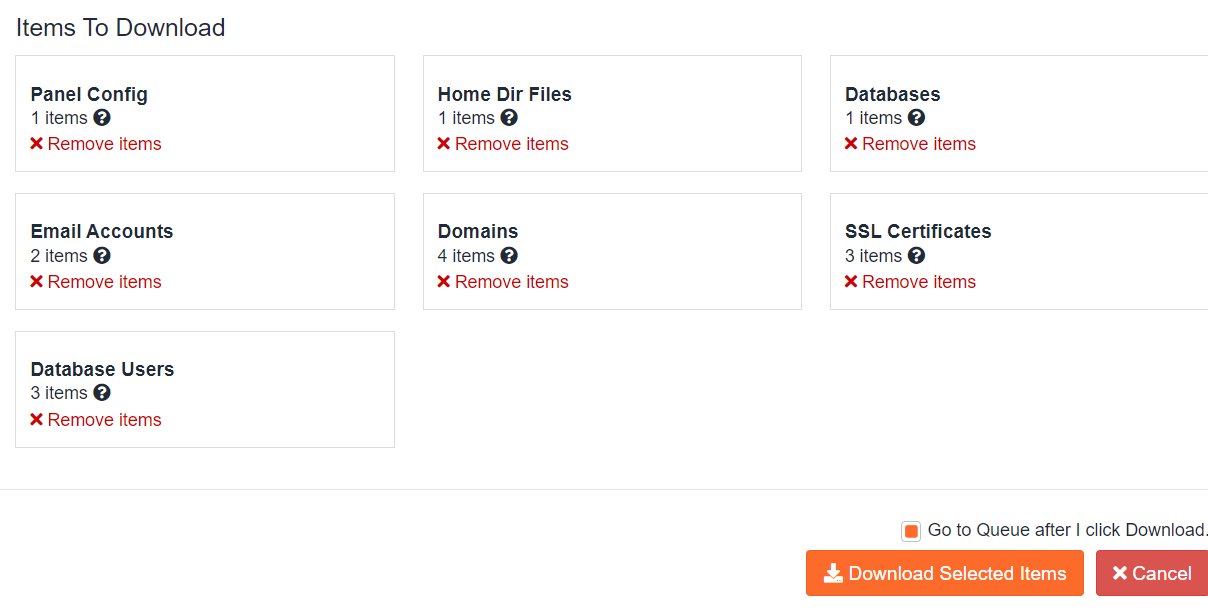This screenshot has height=613, width=1208.
Task: Click the Database Users card title
Action: (102, 369)
